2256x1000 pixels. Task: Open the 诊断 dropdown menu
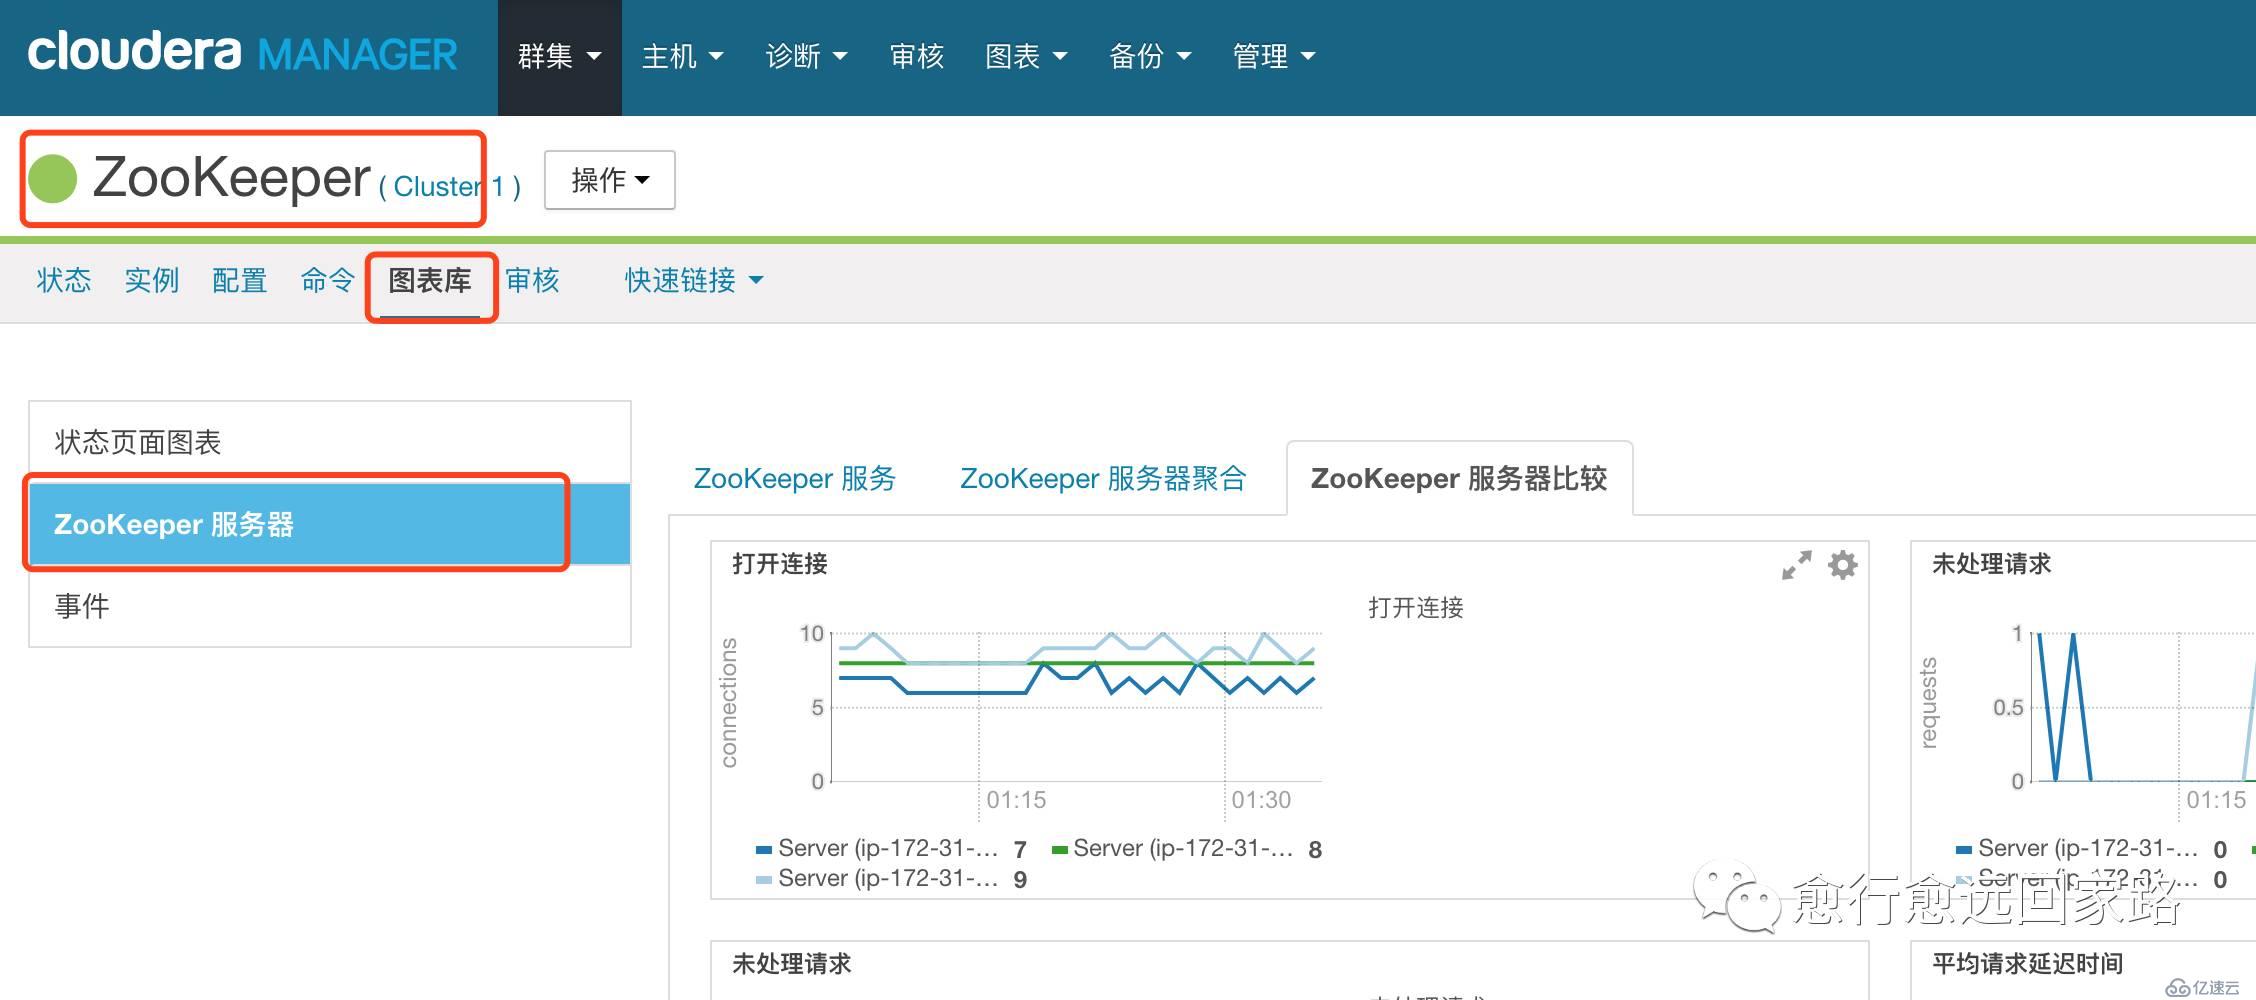[x=806, y=57]
